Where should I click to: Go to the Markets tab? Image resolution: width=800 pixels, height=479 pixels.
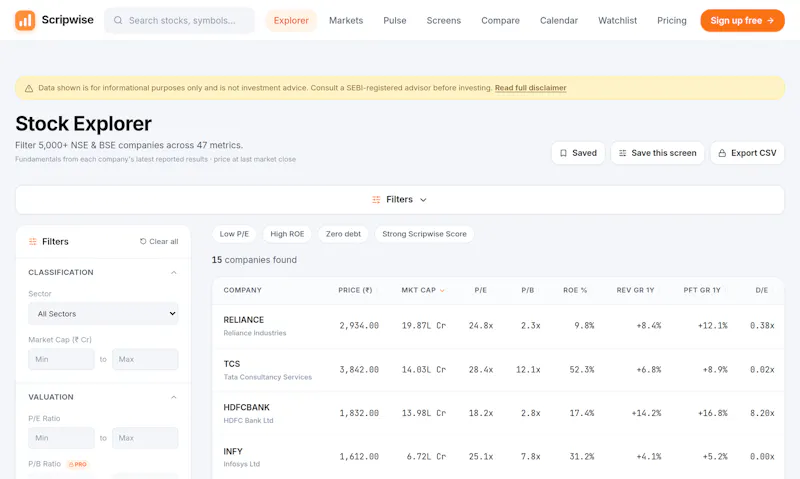click(x=346, y=20)
